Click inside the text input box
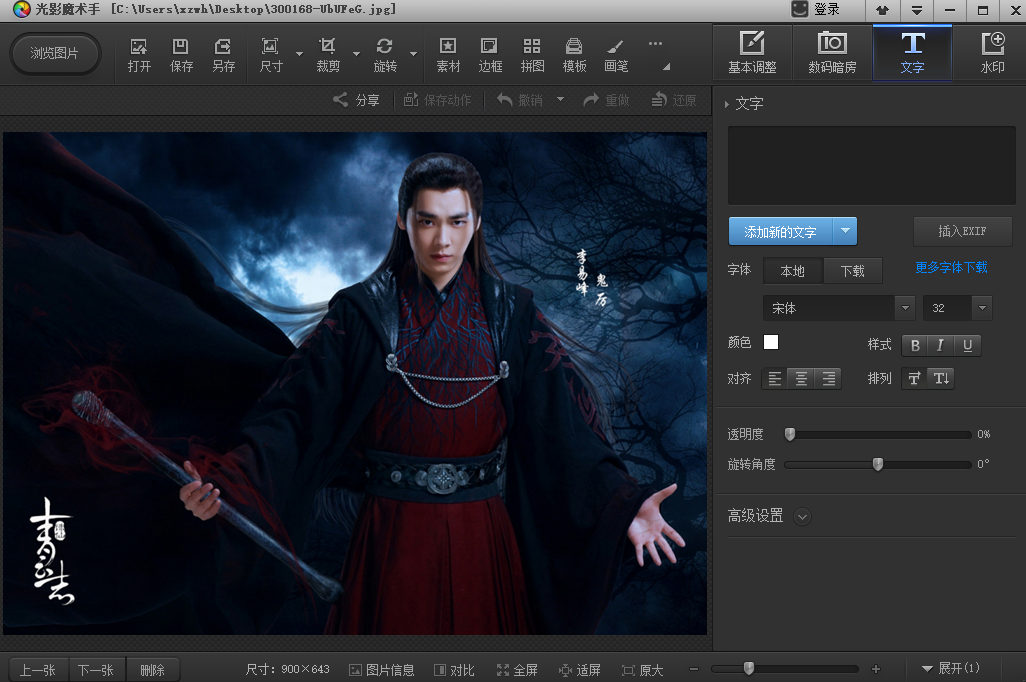Viewport: 1026px width, 682px height. pos(871,166)
